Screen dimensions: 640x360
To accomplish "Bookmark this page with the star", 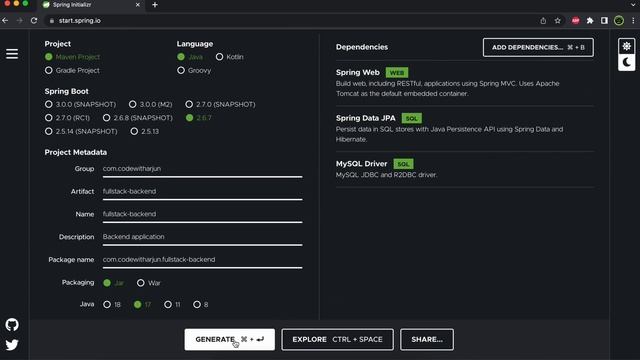I will coord(558,20).
